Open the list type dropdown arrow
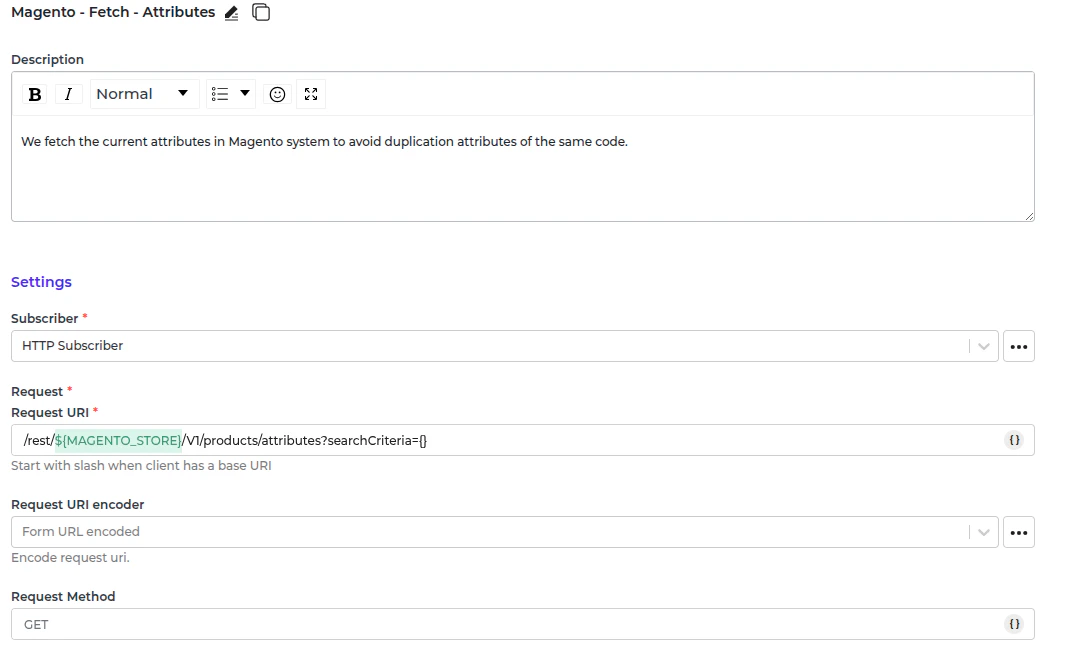The height and width of the screenshot is (655, 1069). (x=245, y=93)
